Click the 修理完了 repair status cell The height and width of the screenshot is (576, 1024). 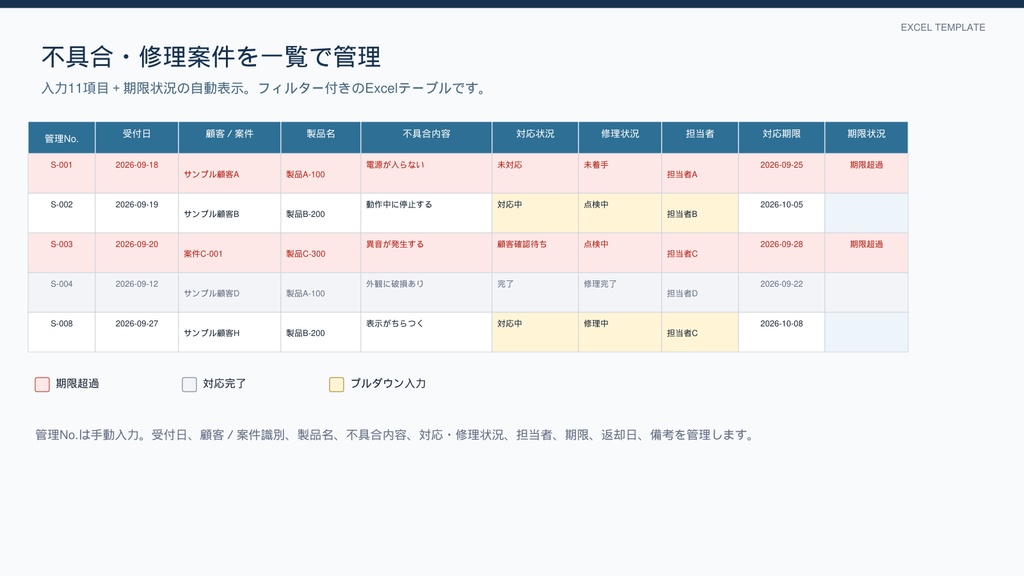point(620,293)
